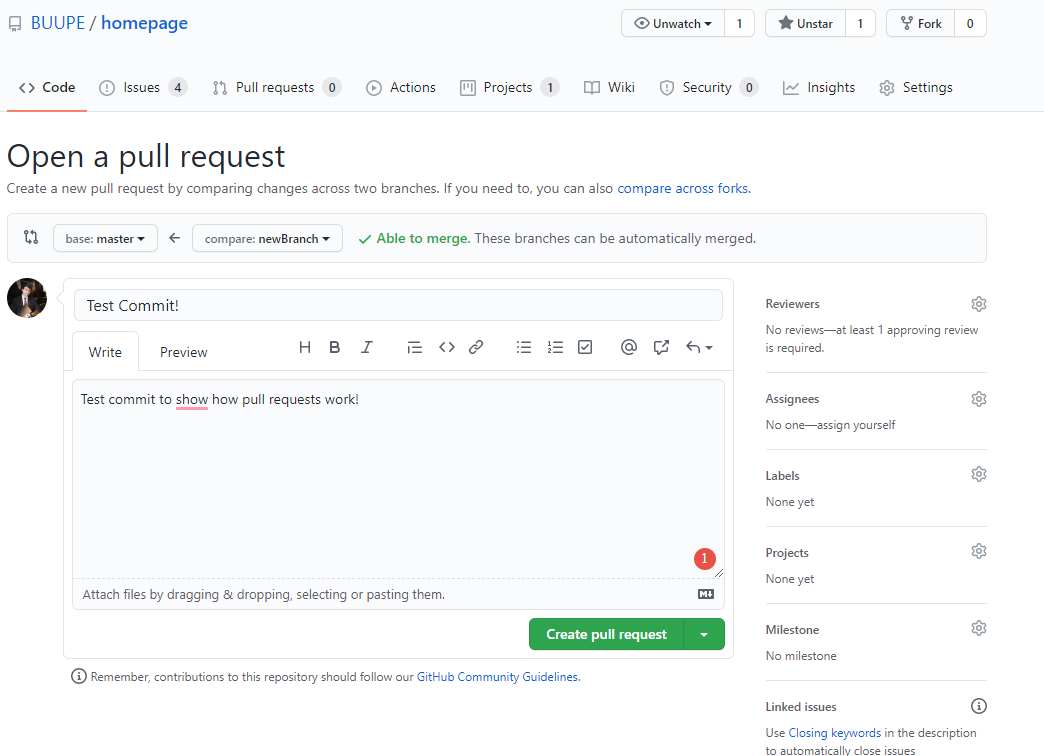
Task: Click the base to compare arrow icon
Action: click(x=174, y=238)
